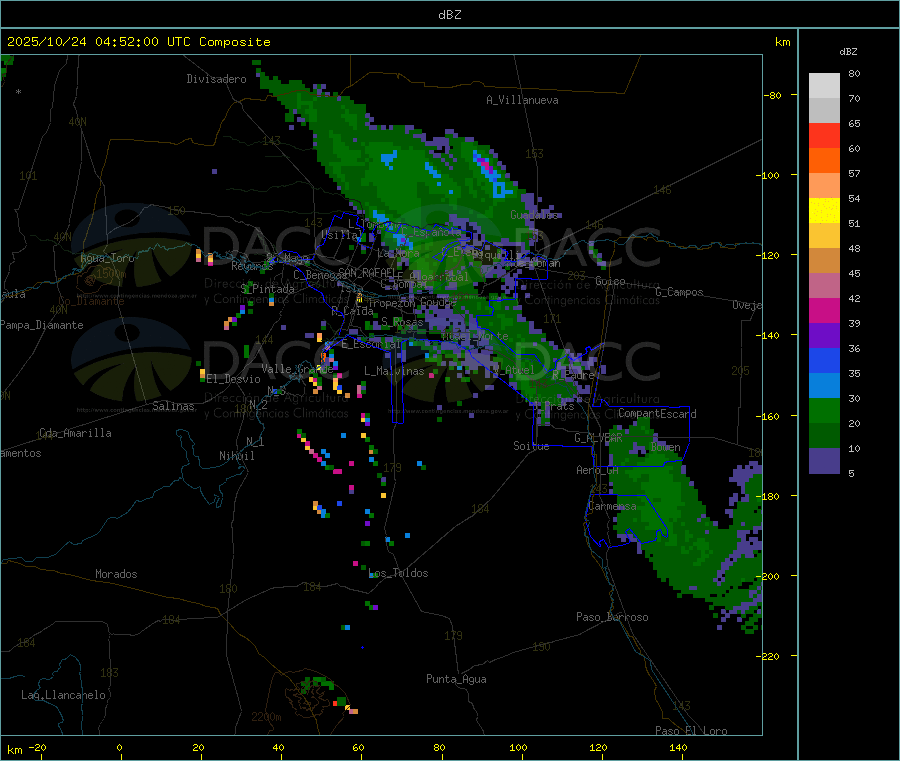Screen dimensions: 900x761
Task: Click the Pampa_Diamante map label
Action: click(x=42, y=325)
